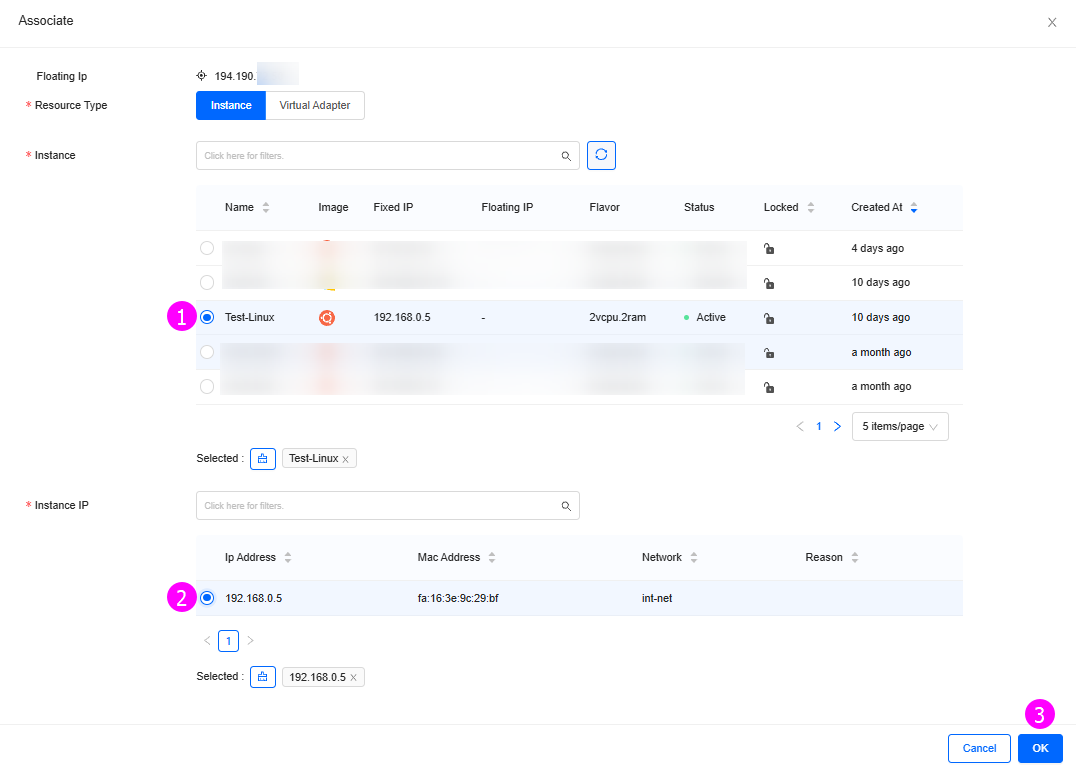Open the 5 items/page dropdown

(900, 426)
